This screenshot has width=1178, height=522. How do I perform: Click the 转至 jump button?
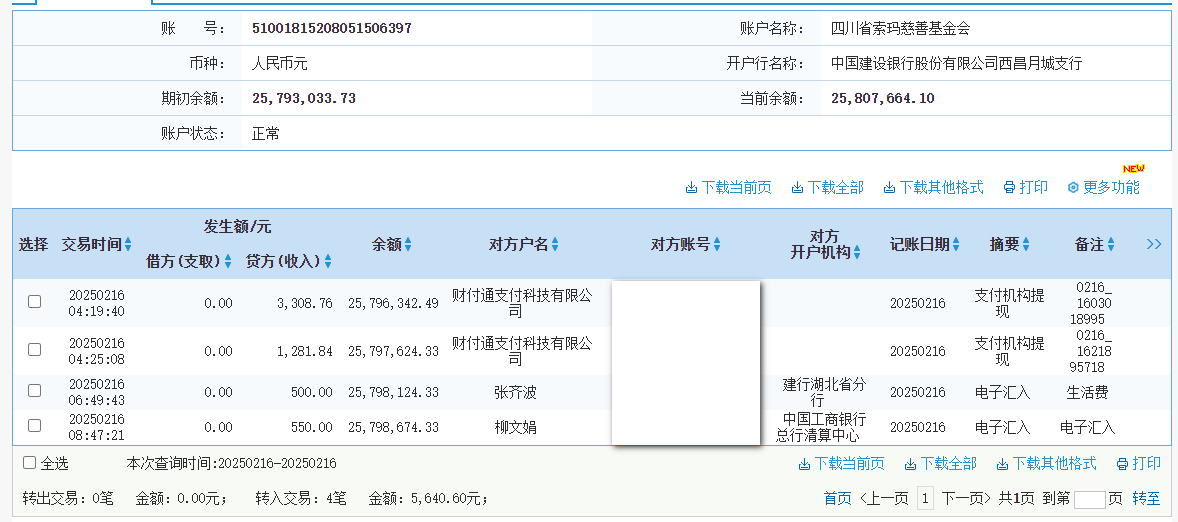pos(1146,499)
